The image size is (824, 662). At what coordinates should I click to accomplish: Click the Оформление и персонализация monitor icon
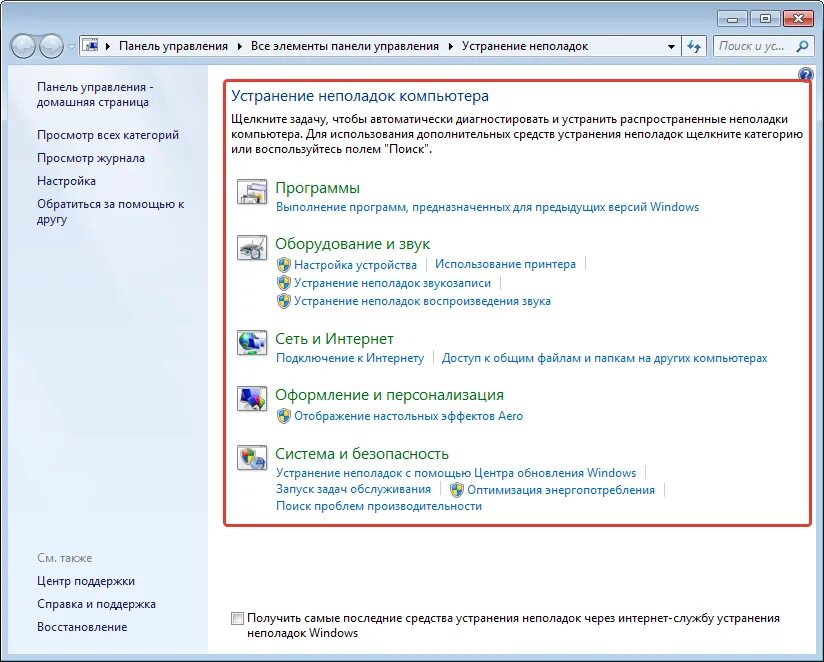tap(252, 399)
